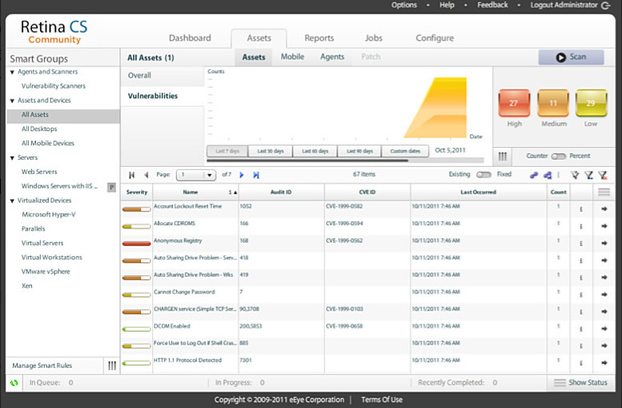
Task: Collapse the Servers group
Action: click(x=12, y=158)
